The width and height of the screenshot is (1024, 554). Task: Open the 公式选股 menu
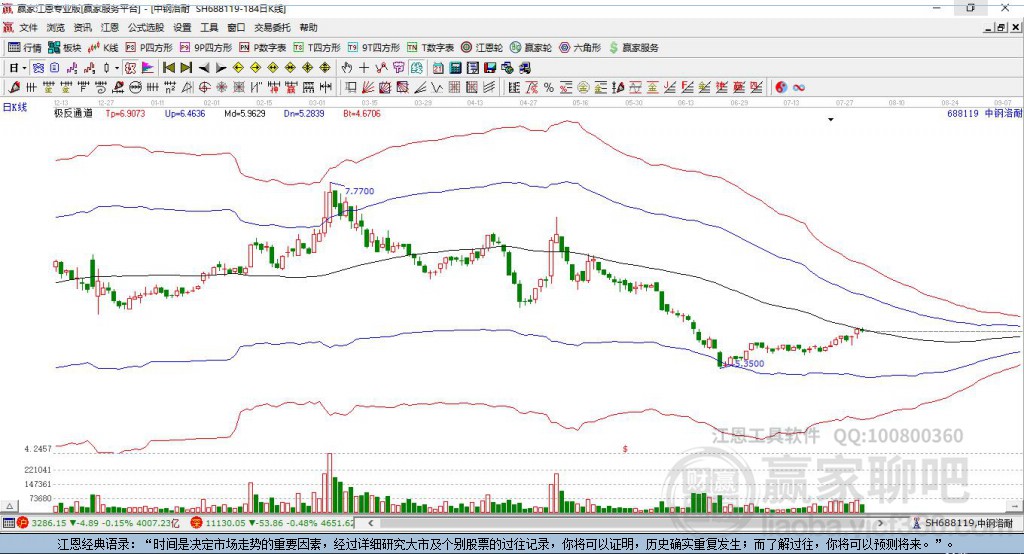146,27
